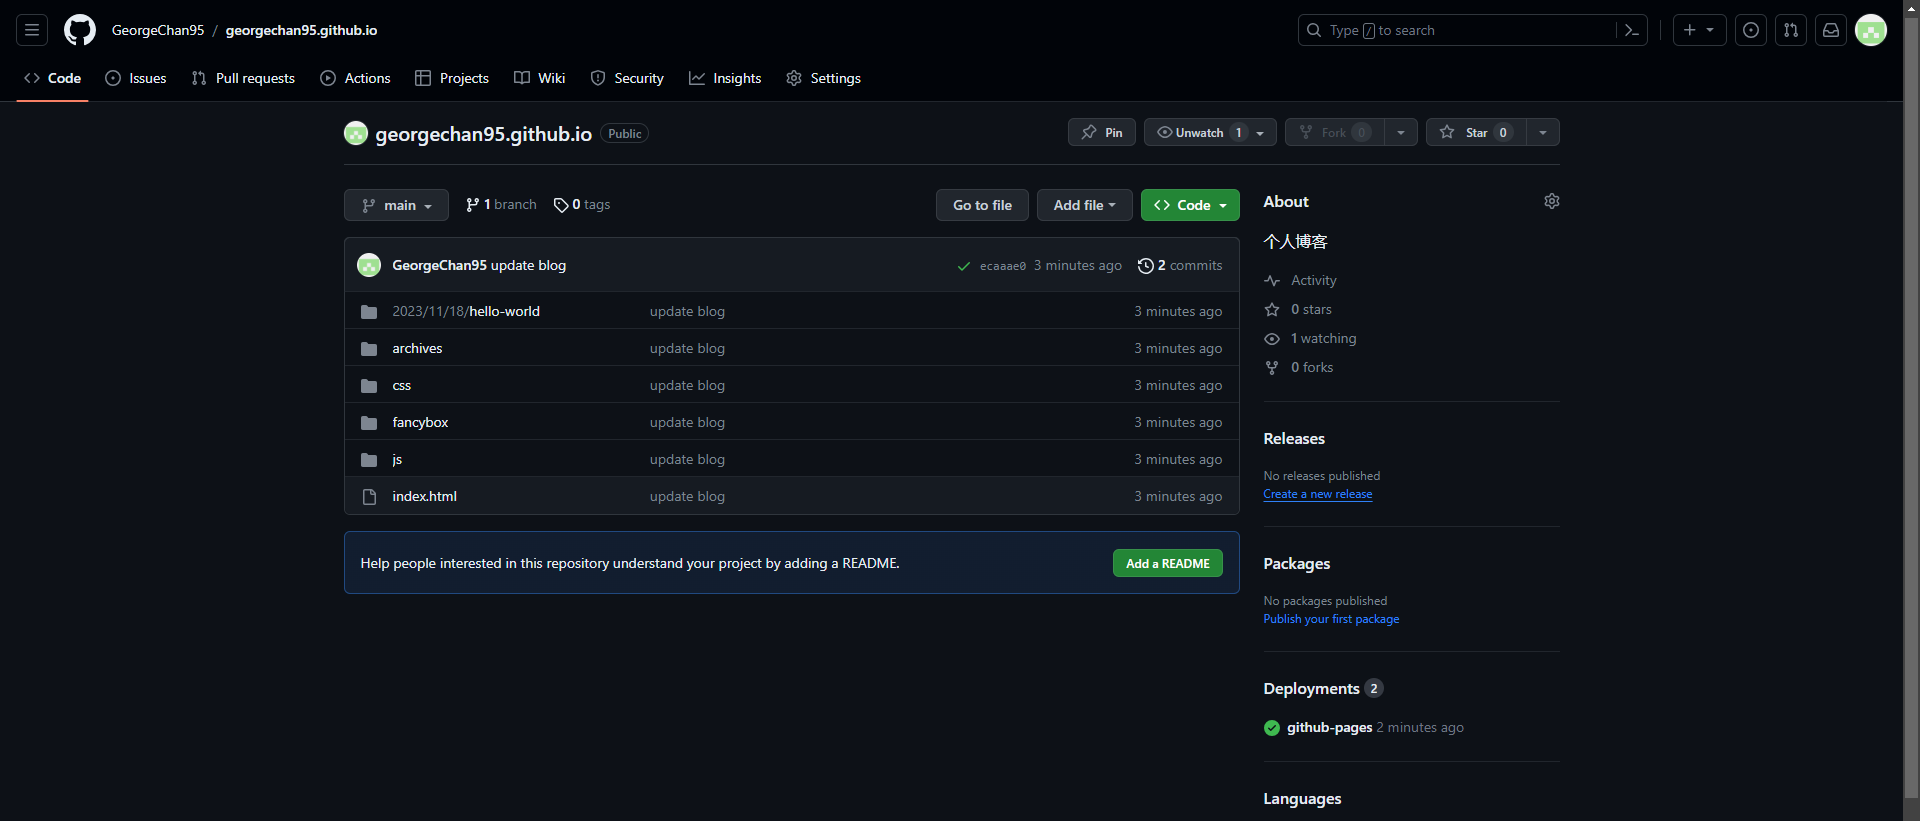Edit repository About details gear icon
The image size is (1920, 821).
pos(1552,201)
